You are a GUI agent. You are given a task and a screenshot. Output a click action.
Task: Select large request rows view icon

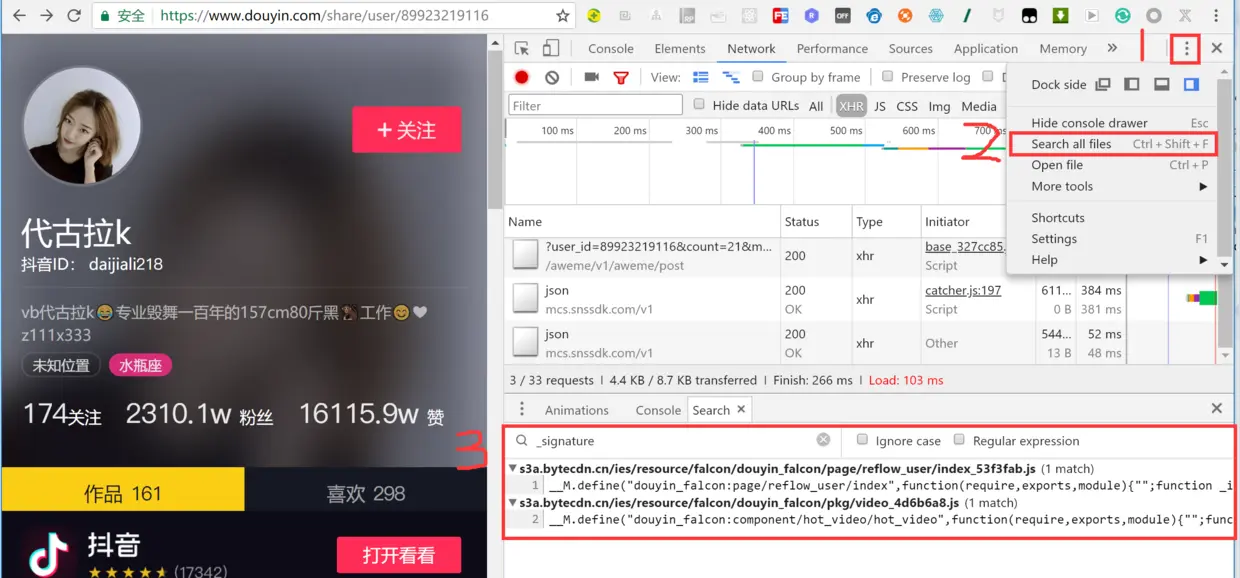(x=701, y=77)
